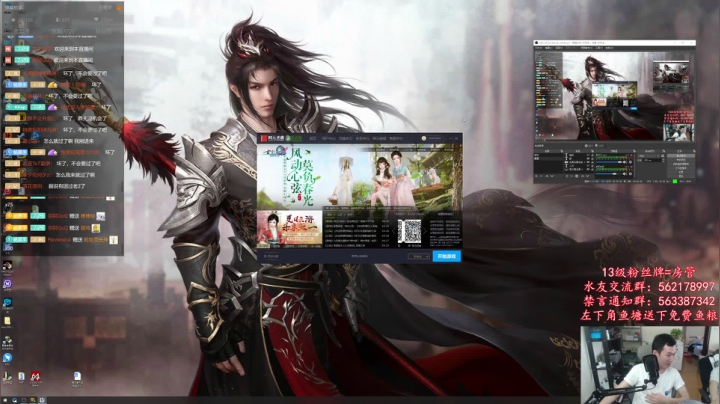Click the chat panel vertical scrollbar
720x404 pixels.
[x=122, y=60]
